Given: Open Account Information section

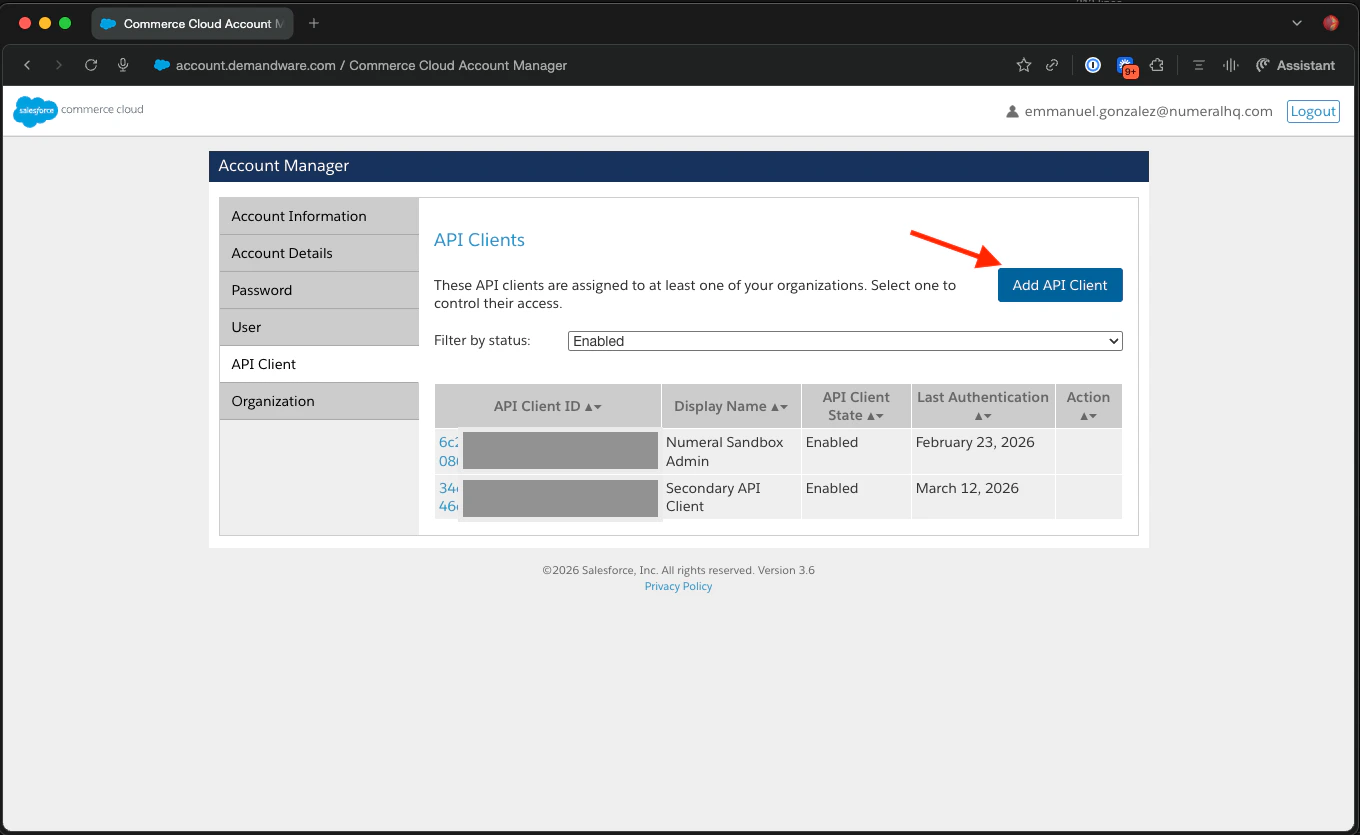Looking at the screenshot, I should point(319,216).
